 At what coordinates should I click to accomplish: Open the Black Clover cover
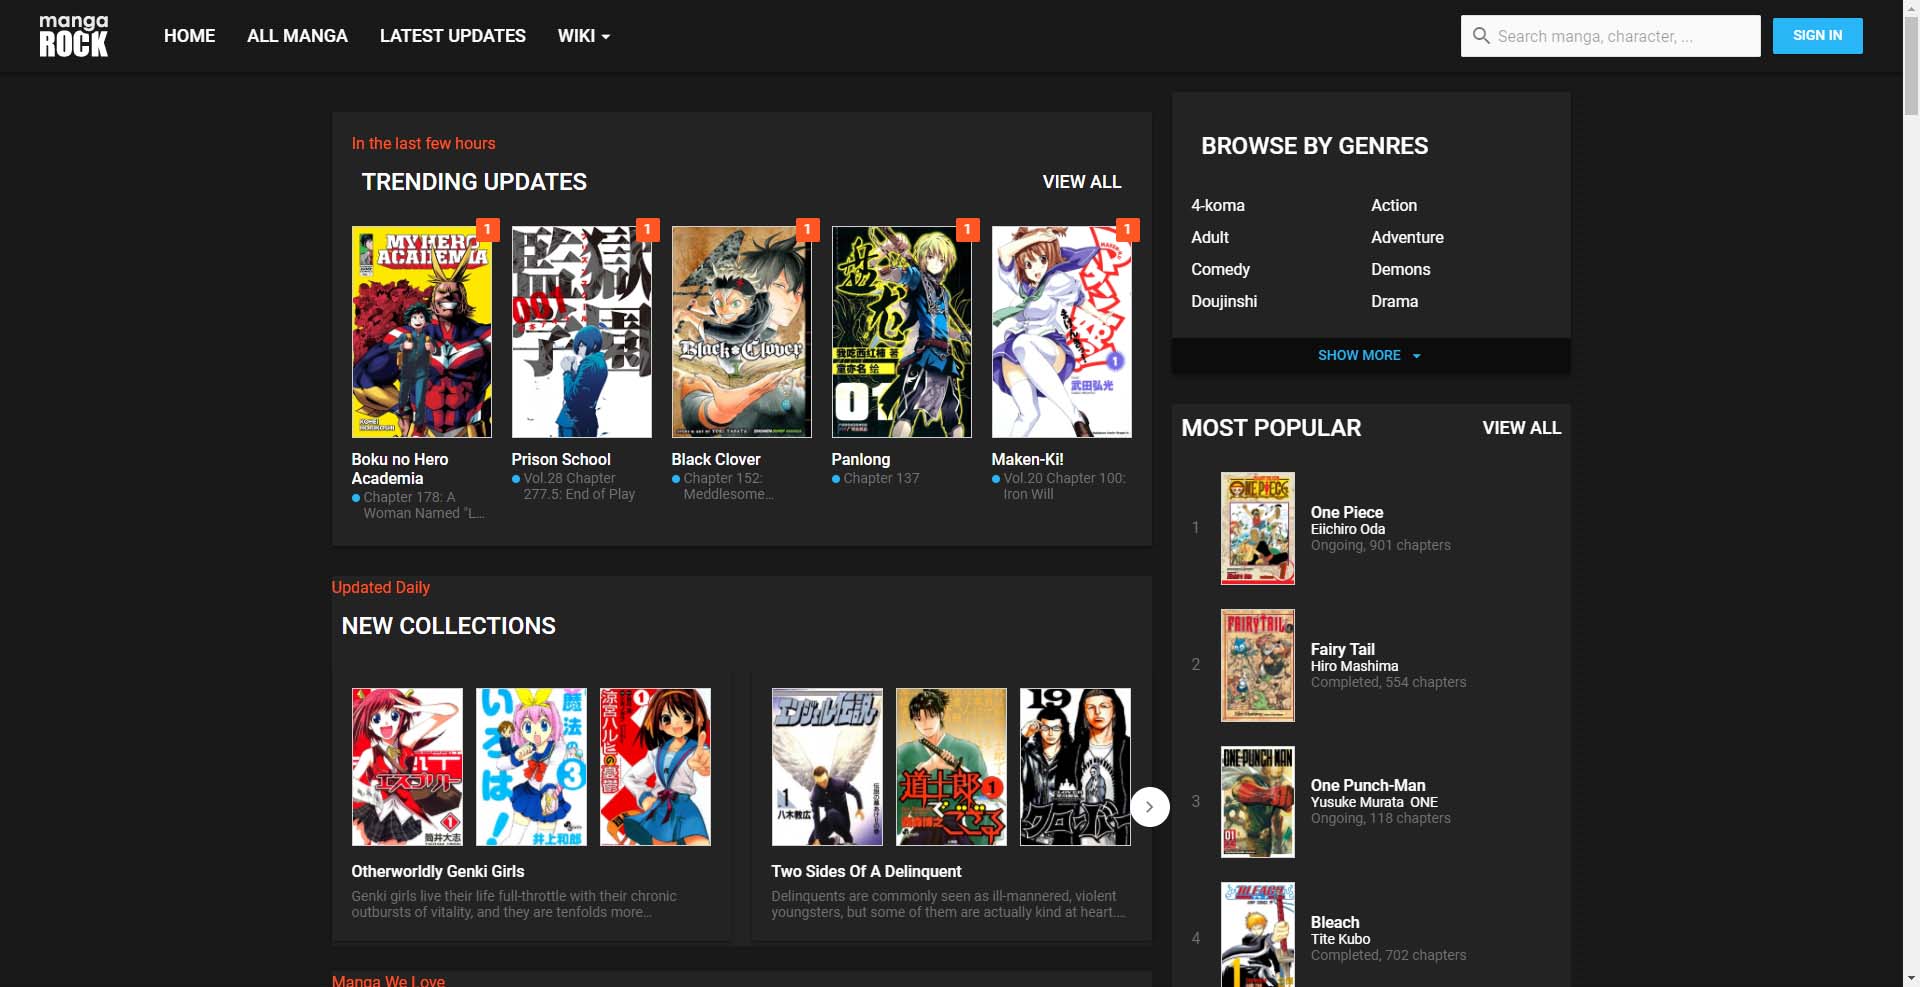point(741,332)
